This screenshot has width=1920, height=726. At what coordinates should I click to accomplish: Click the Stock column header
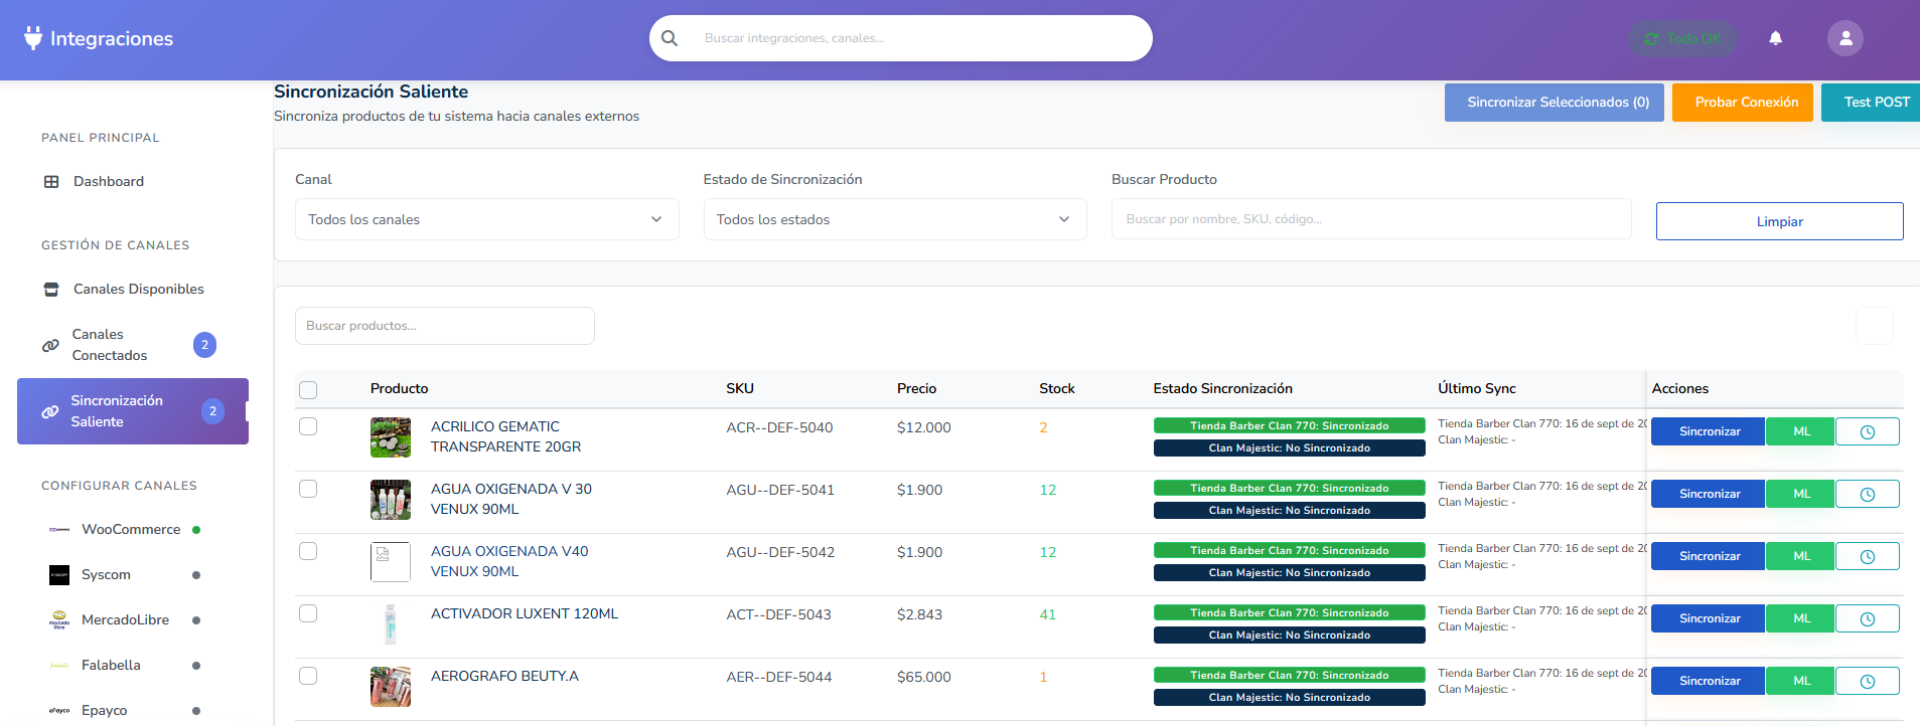[x=1057, y=389]
